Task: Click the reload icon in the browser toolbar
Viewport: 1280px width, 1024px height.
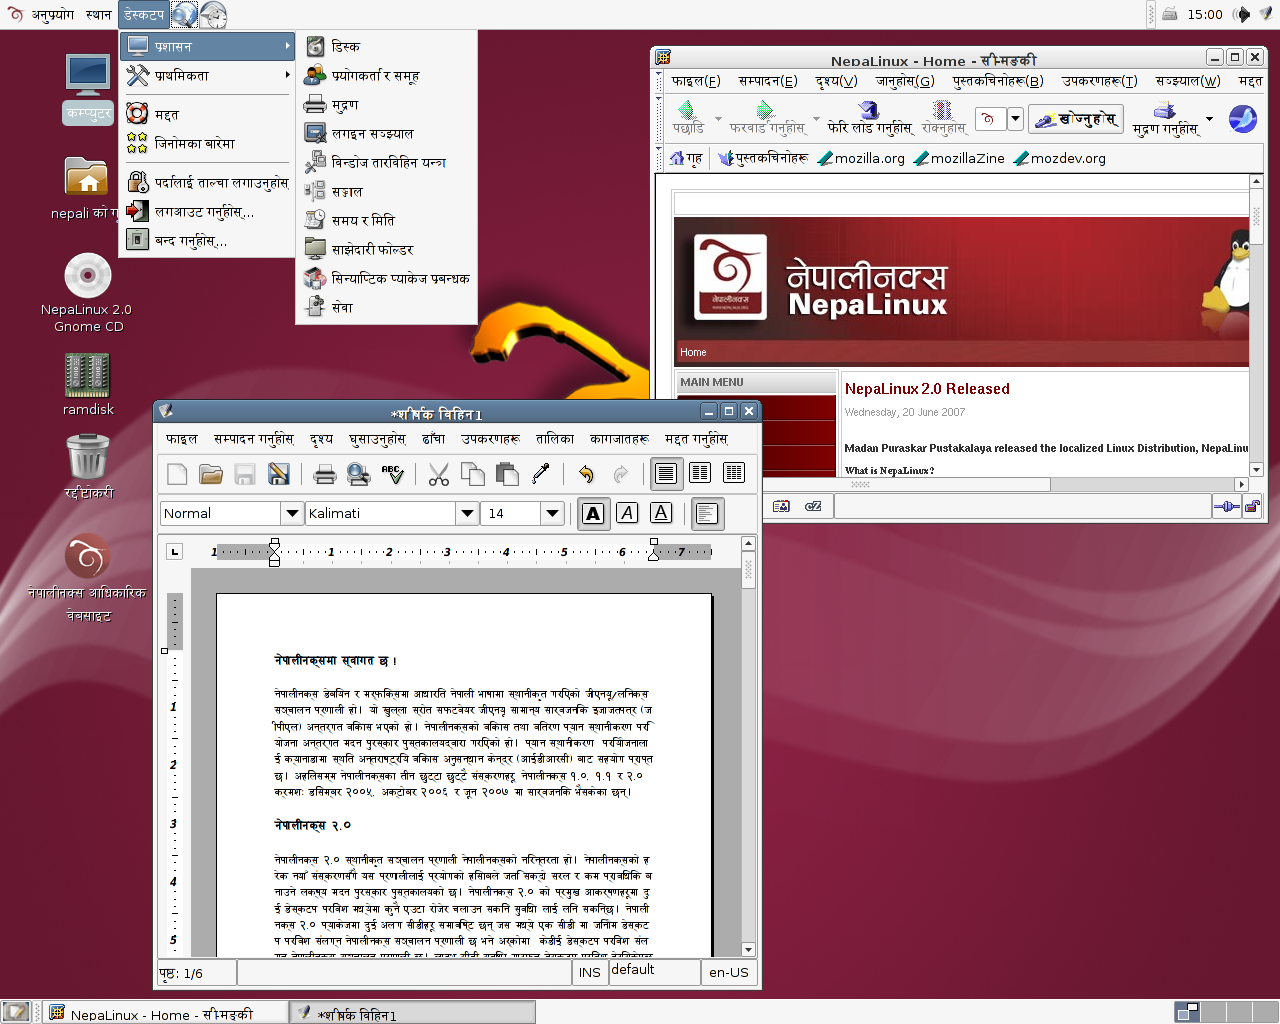Action: (868, 110)
